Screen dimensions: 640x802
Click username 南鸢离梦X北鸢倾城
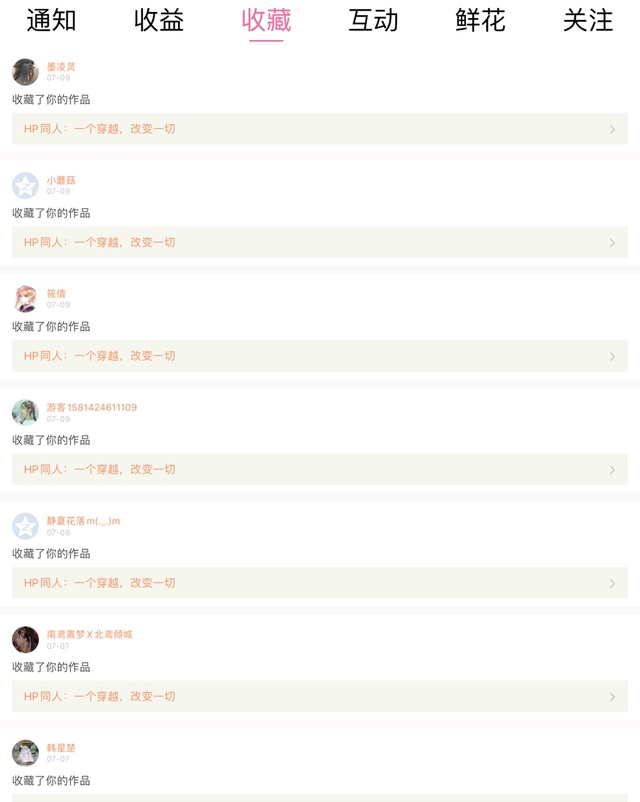(x=89, y=634)
